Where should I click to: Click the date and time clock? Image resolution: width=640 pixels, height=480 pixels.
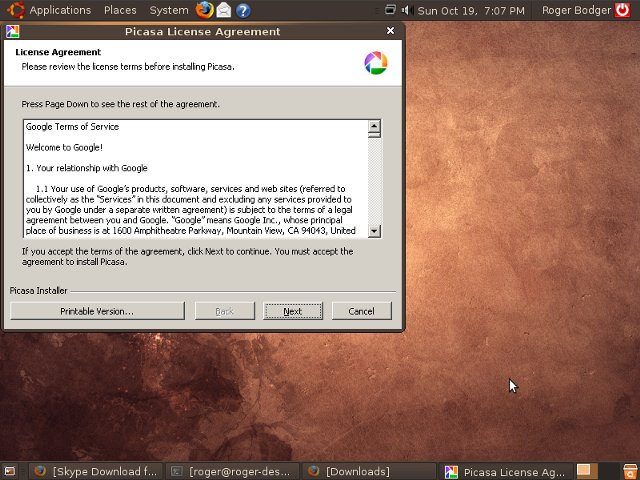coord(471,11)
